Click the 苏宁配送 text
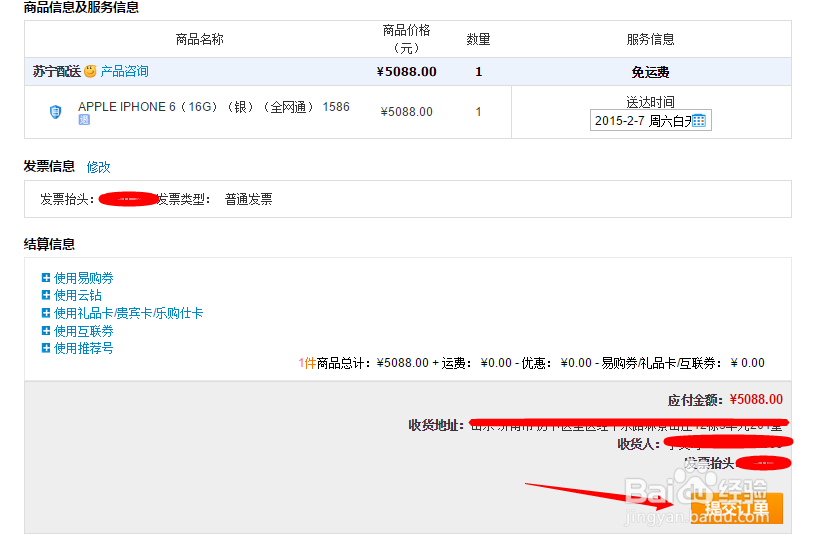The width and height of the screenshot is (814, 545). [57, 71]
